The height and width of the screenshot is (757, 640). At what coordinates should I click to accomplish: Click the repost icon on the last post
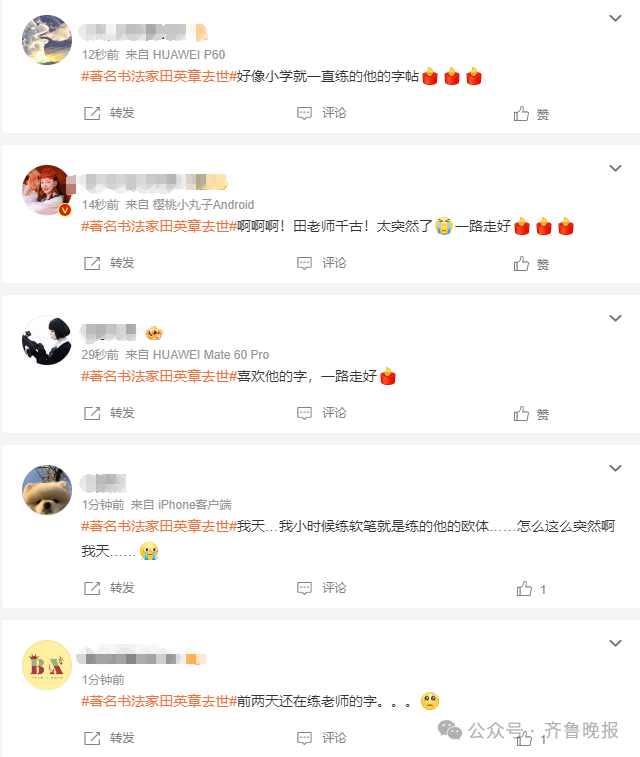pyautogui.click(x=92, y=739)
